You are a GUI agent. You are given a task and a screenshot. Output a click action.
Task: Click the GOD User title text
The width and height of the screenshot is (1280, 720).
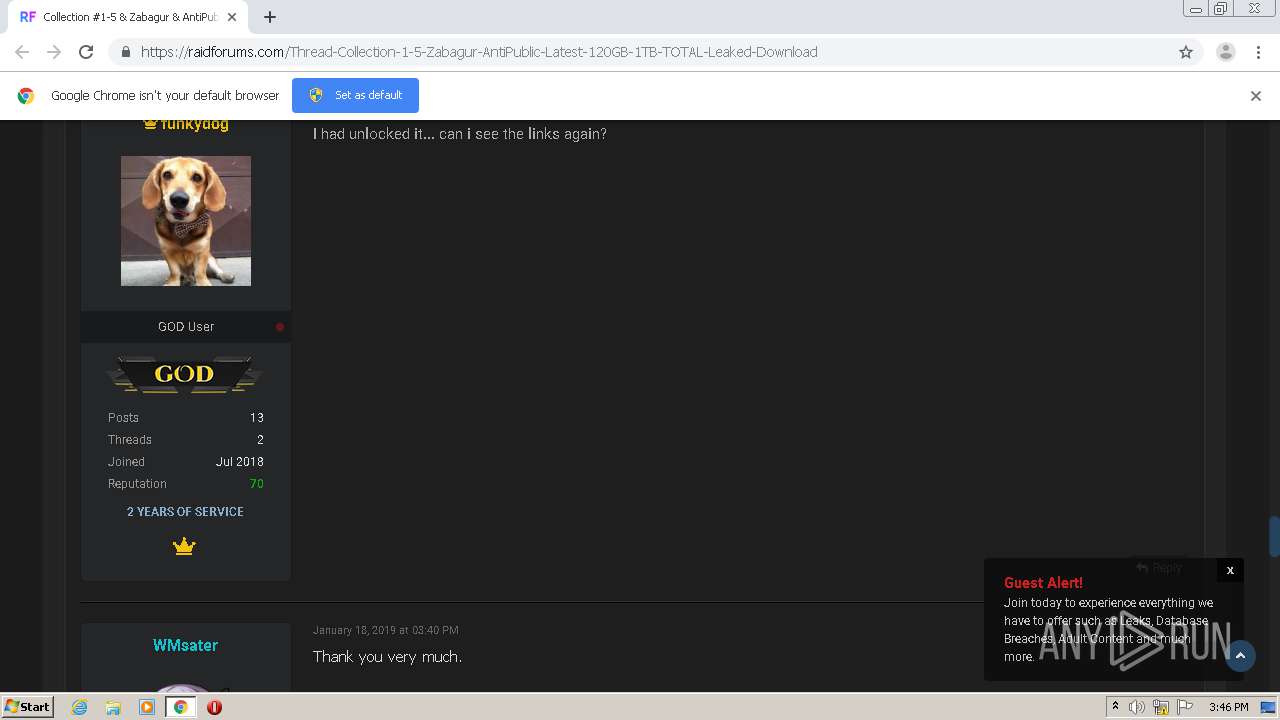click(186, 327)
